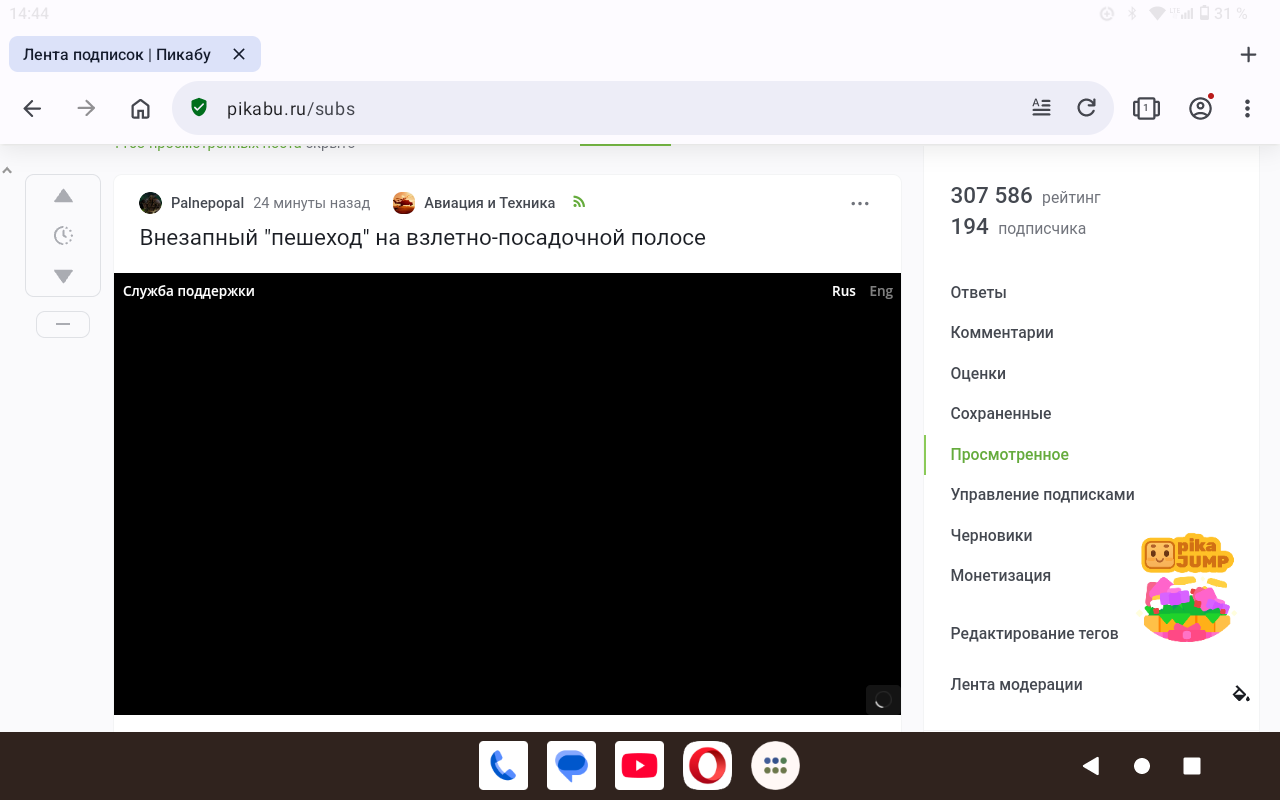Click the black video player area
This screenshot has width=1280, height=800.
(x=507, y=494)
